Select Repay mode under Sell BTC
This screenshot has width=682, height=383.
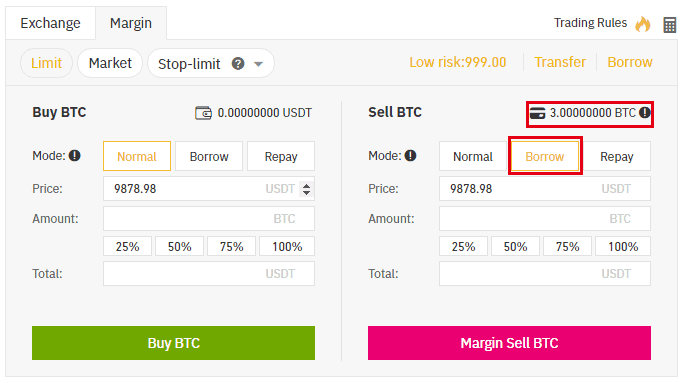pos(616,156)
